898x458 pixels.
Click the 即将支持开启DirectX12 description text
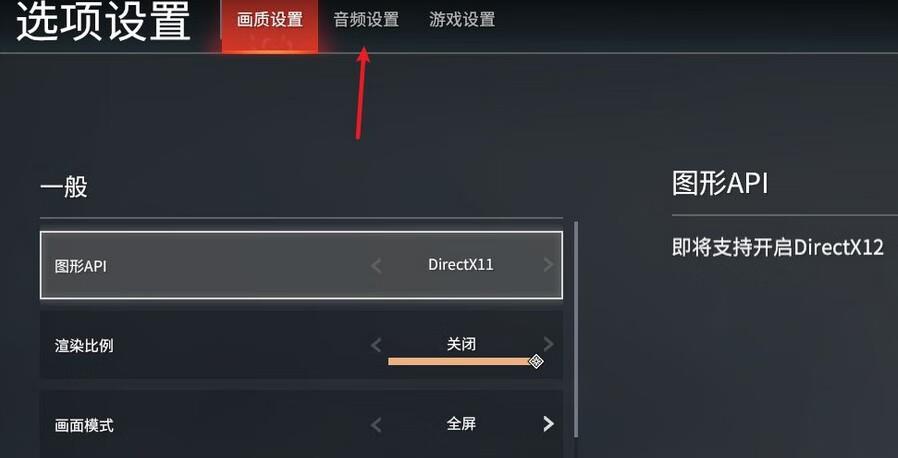click(778, 247)
